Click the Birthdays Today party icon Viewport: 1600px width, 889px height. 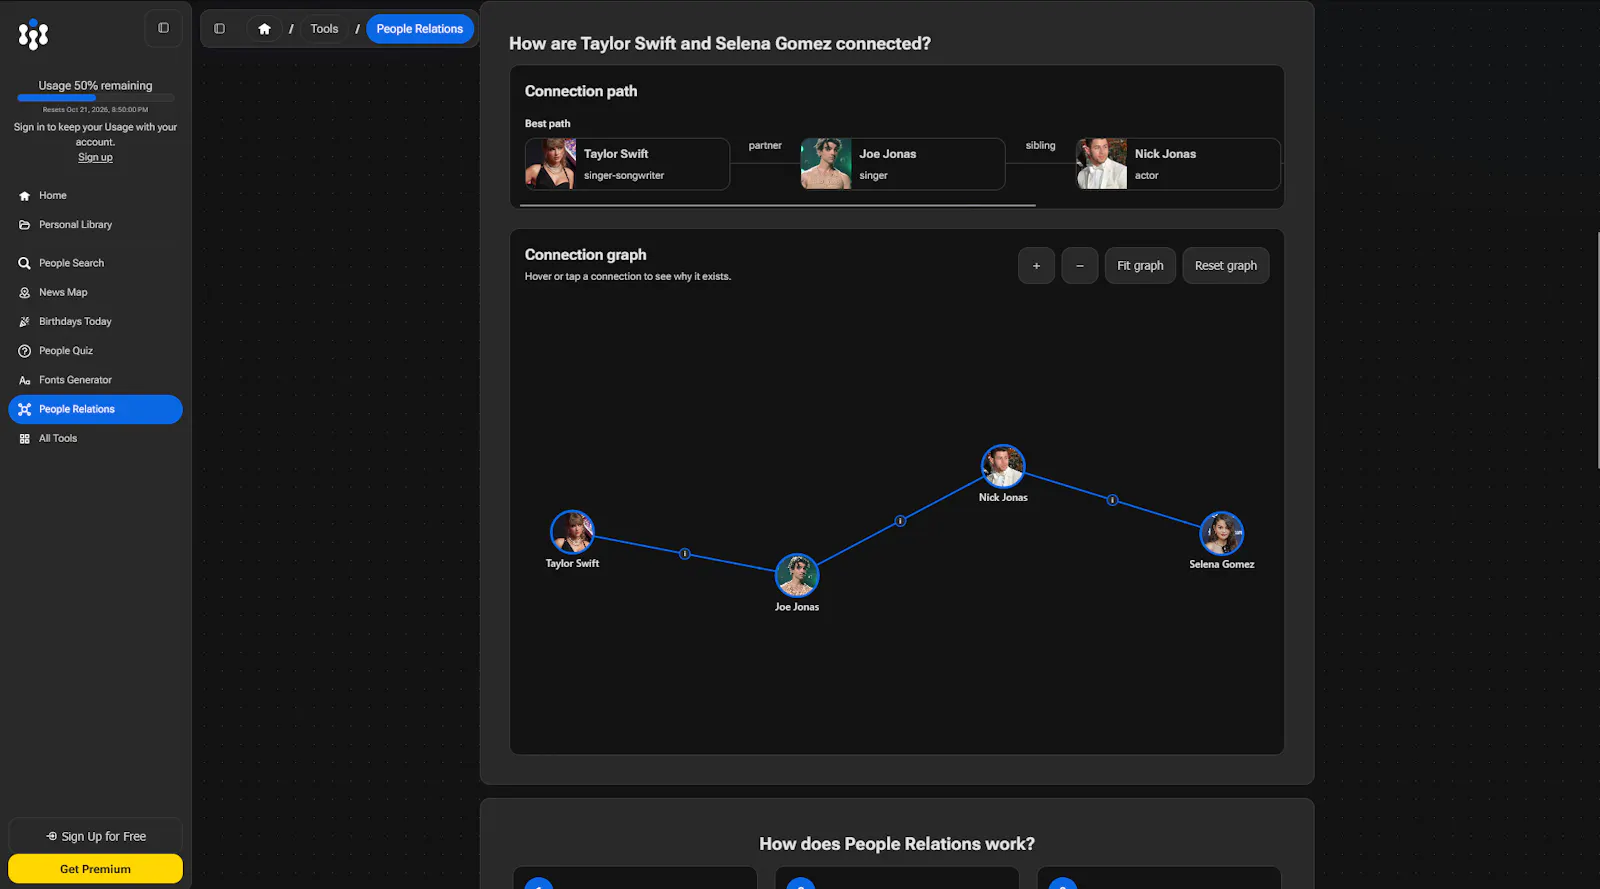[x=25, y=321]
